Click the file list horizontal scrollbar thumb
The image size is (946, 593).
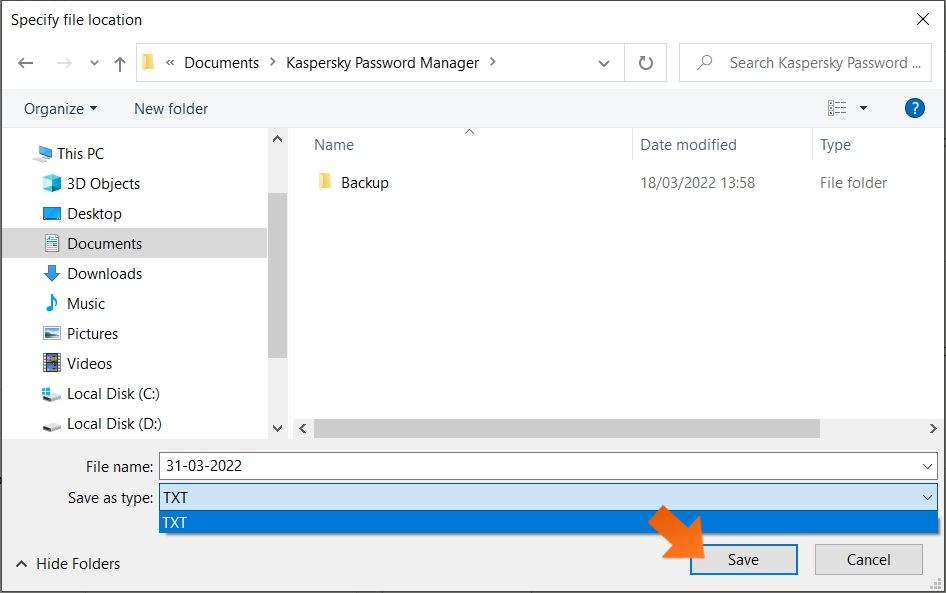567,428
